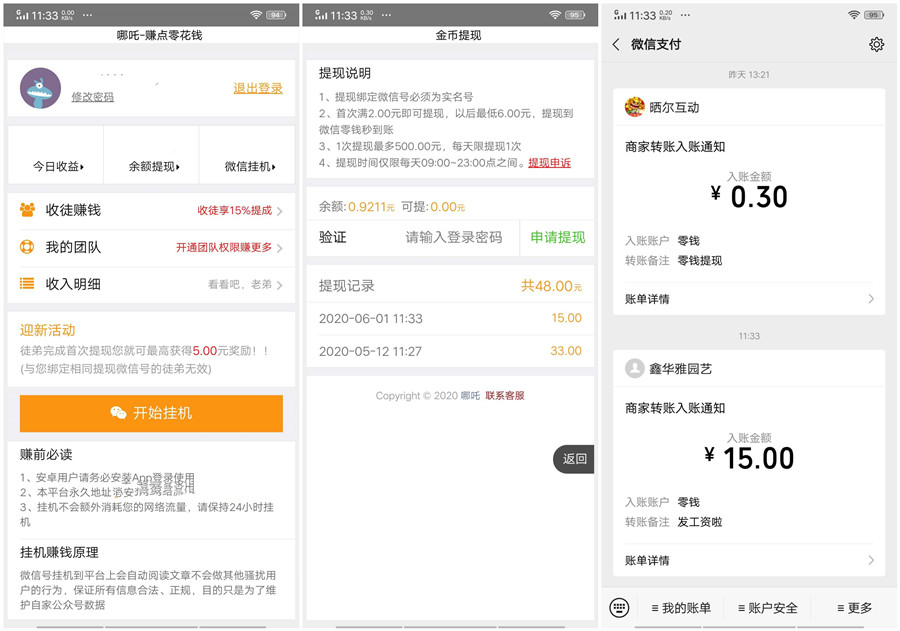This screenshot has height=631, width=900.
Task: Click the 收徒赚钱 people icon
Action: (x=27, y=210)
